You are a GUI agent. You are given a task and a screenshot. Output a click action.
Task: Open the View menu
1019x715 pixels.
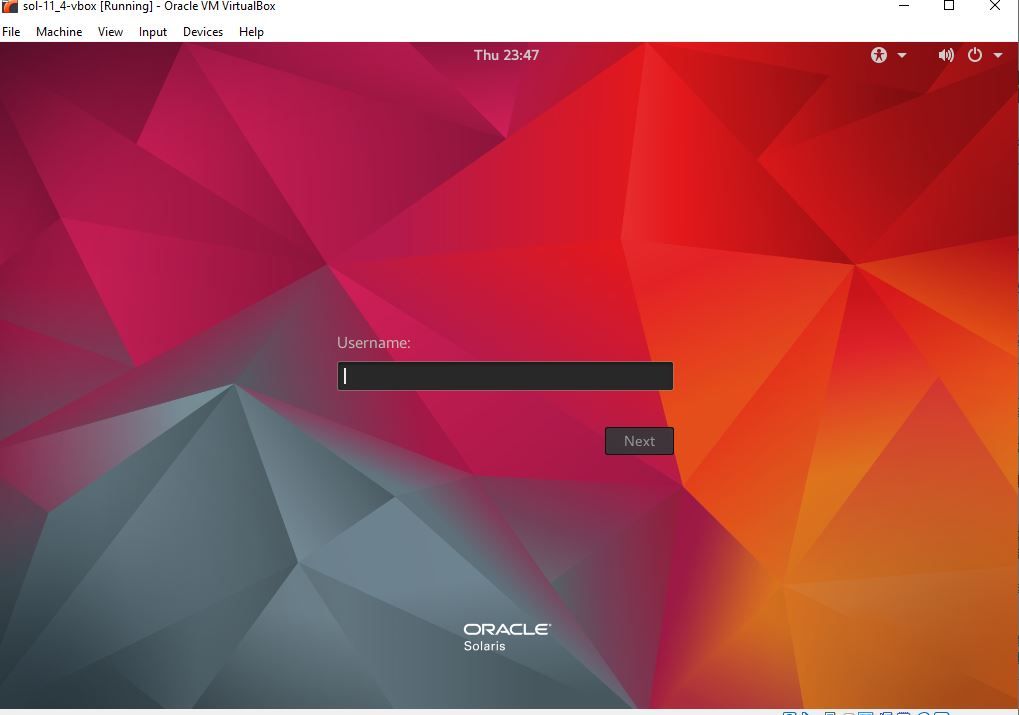click(x=110, y=32)
